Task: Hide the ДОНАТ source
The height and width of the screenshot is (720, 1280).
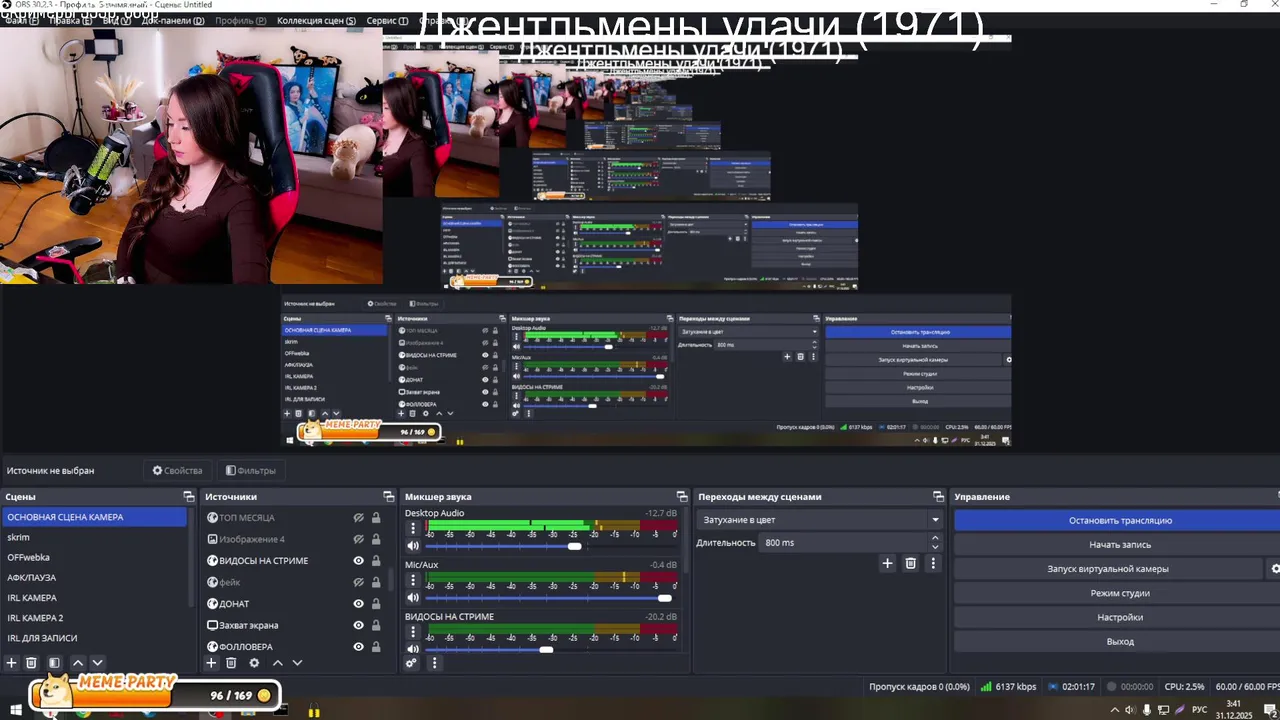Action: point(358,604)
